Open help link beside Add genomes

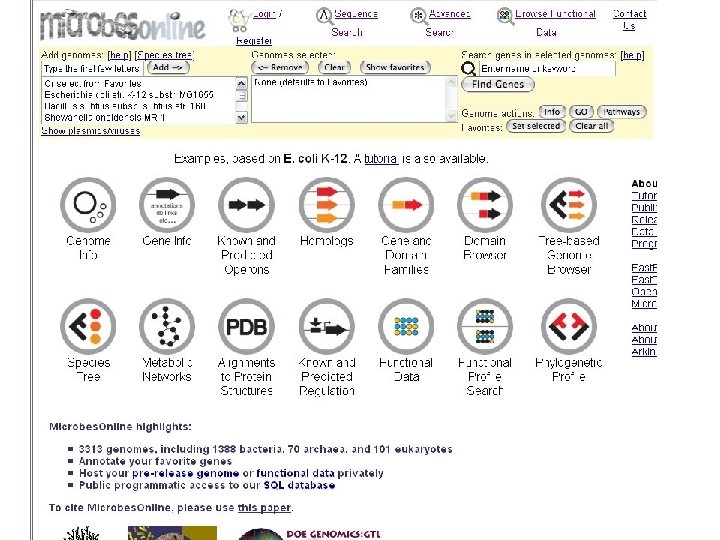(x=119, y=55)
